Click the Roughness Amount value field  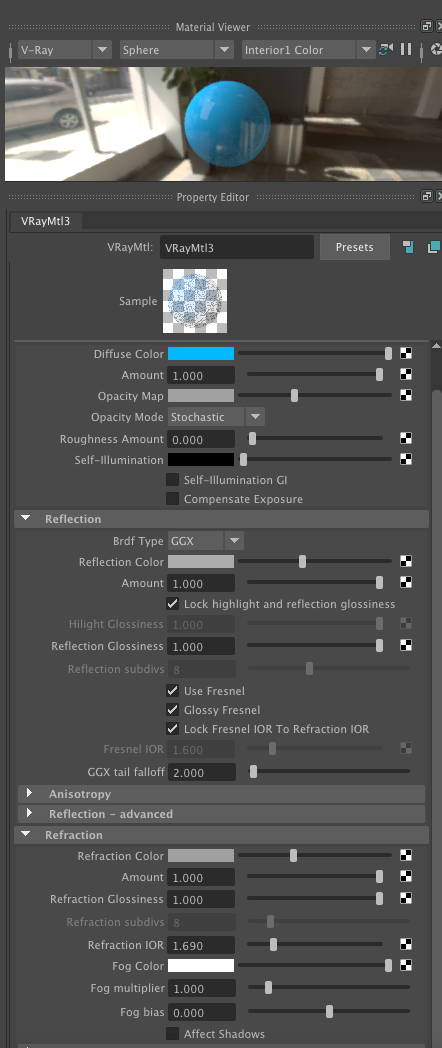click(201, 439)
